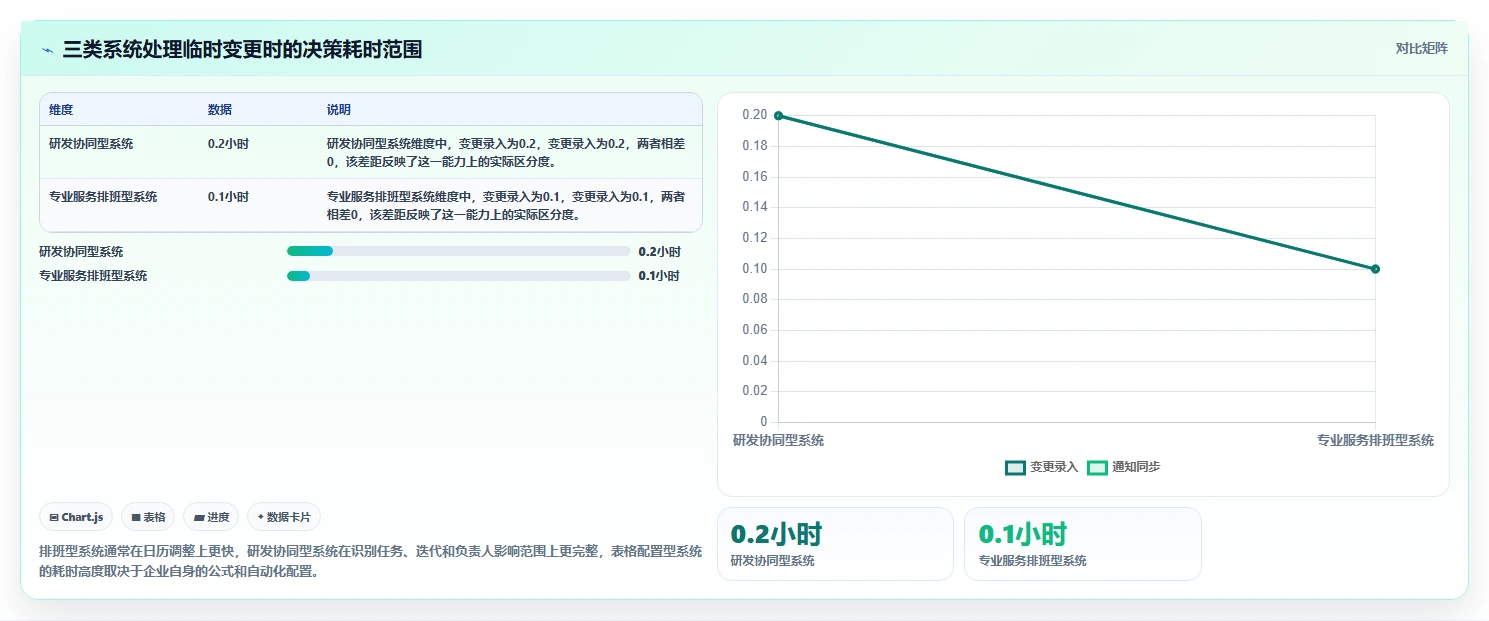Click the 研发协同型系统 progress bar
1489x621 pixels.
pos(458,251)
